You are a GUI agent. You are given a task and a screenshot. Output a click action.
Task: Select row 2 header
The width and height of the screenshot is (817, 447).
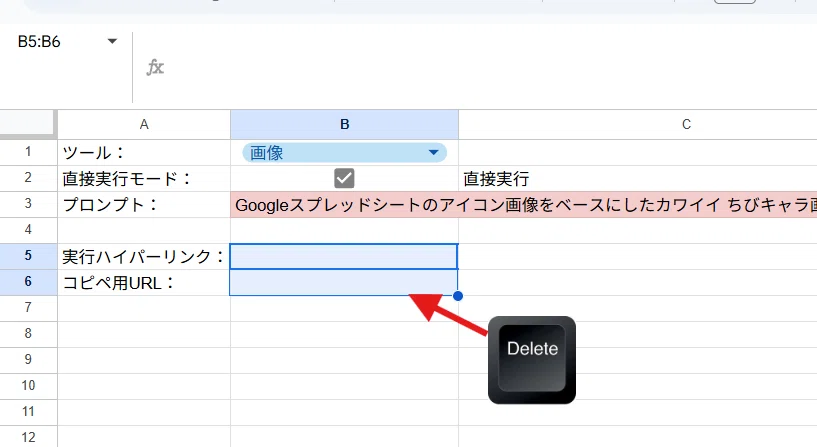28,178
